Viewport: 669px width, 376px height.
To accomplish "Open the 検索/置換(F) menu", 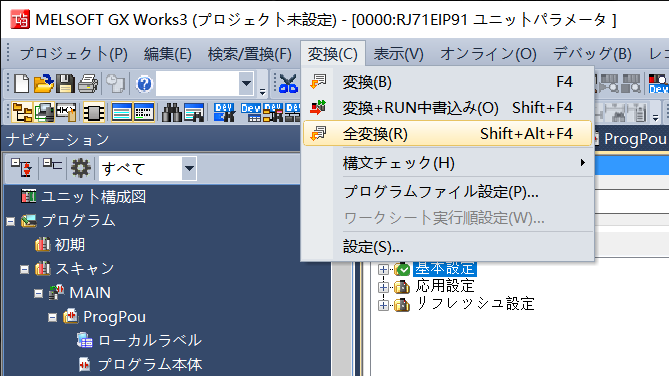I will tap(250, 54).
